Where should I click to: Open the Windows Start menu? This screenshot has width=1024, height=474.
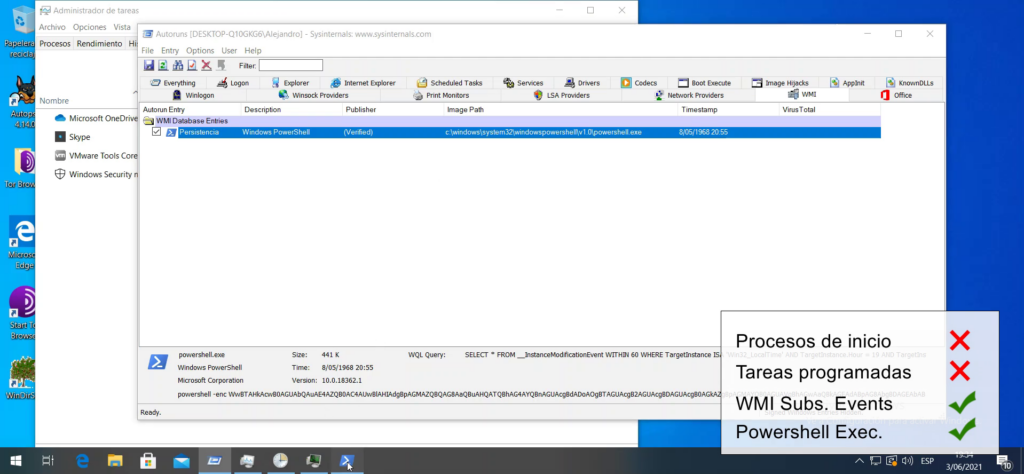(16, 461)
